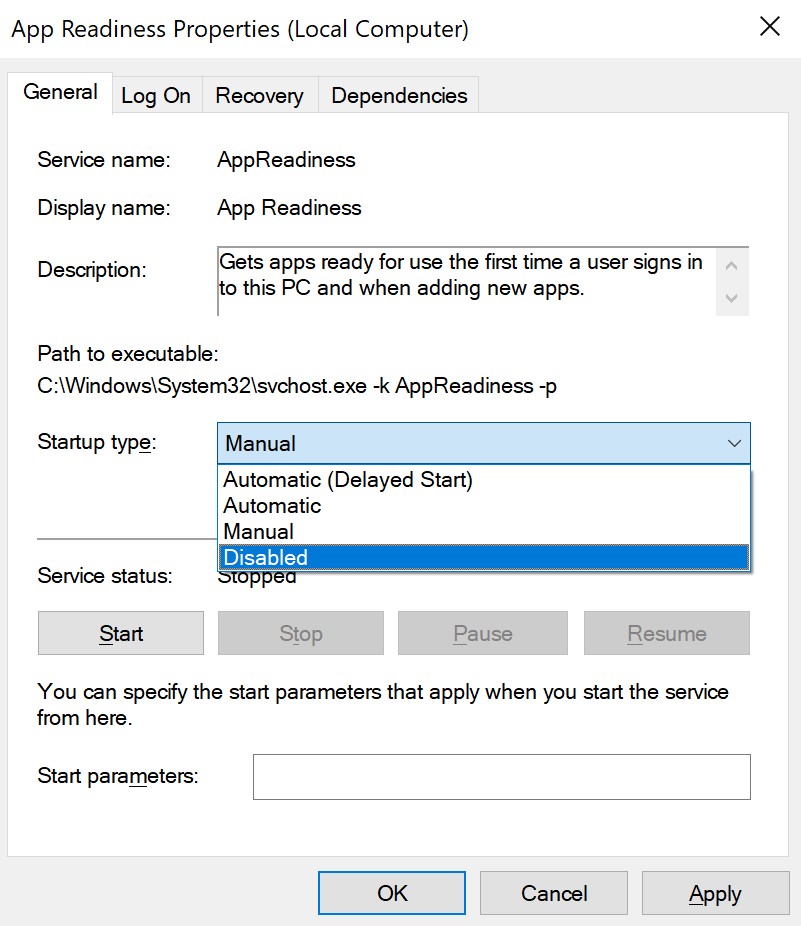
Task: Open the Log On tab
Action: click(156, 96)
